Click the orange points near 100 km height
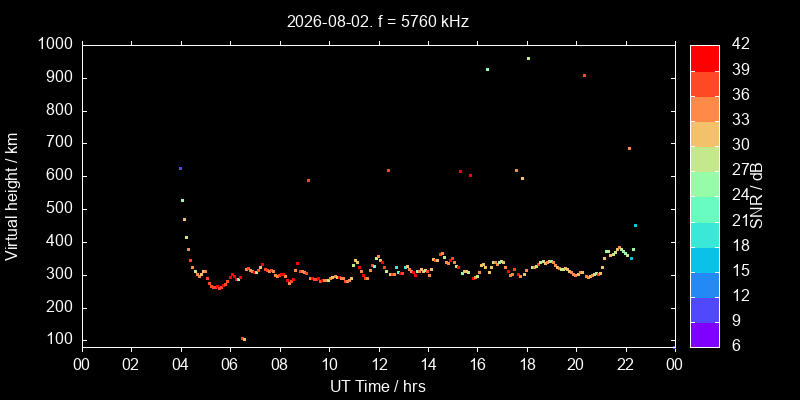This screenshot has height=400, width=800. (x=243, y=339)
